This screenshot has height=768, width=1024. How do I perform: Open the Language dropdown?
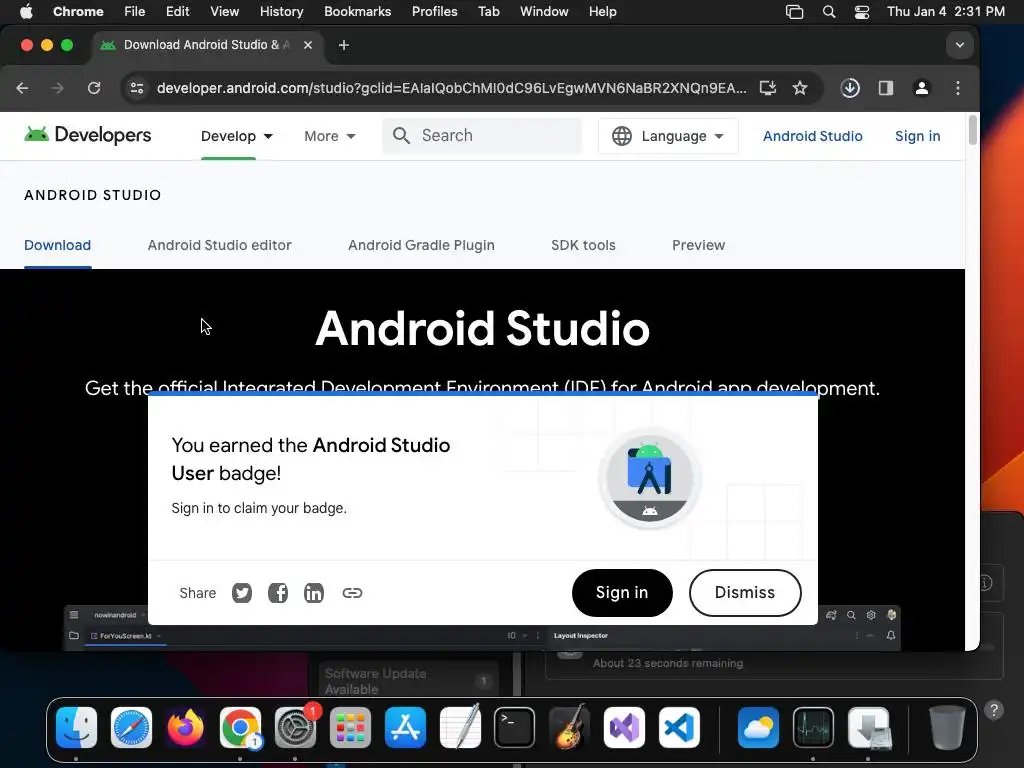668,136
